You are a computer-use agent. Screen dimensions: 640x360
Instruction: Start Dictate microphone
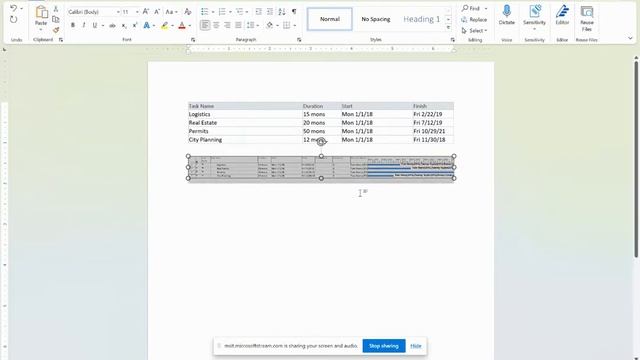507,16
